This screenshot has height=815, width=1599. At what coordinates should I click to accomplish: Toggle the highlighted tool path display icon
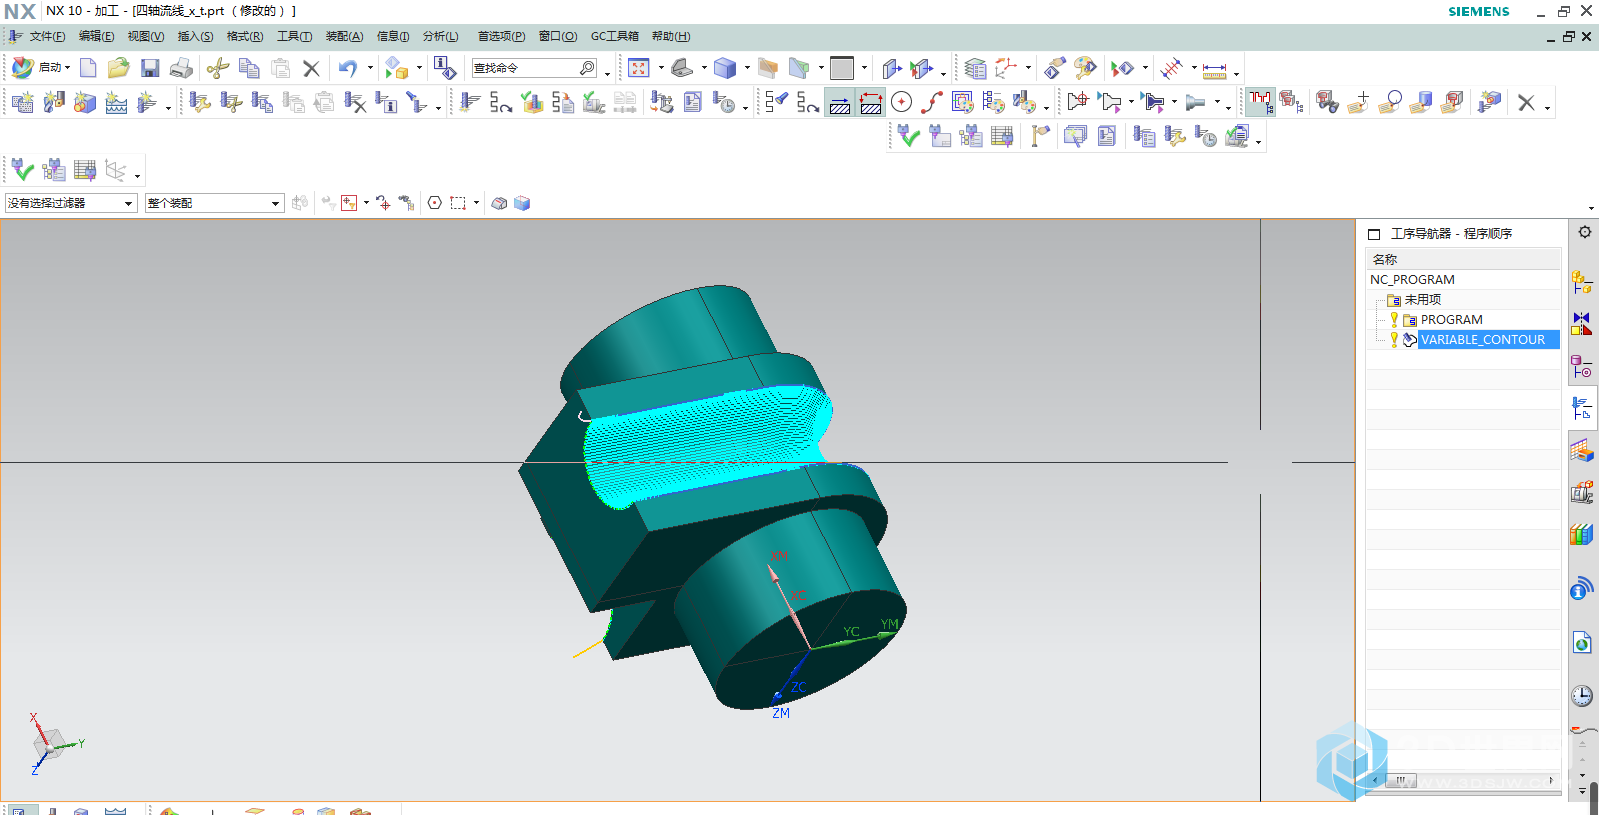pos(840,102)
